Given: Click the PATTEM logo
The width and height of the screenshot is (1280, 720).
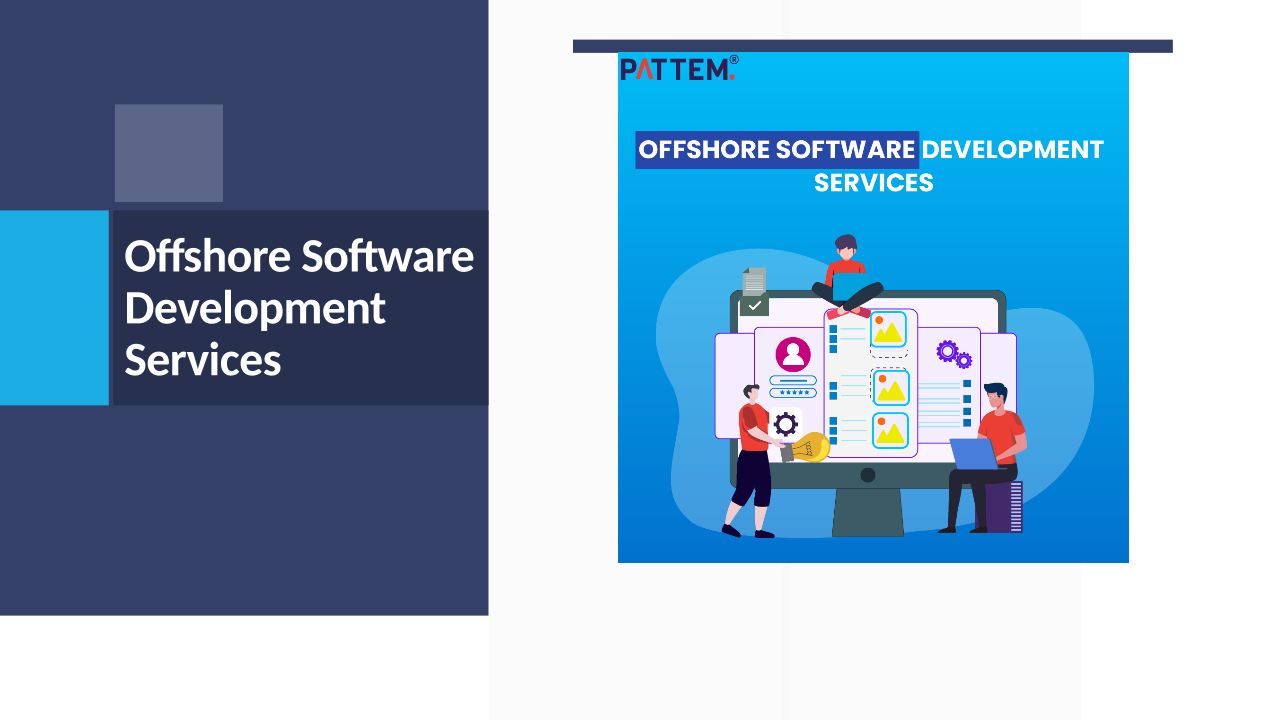Looking at the screenshot, I should pos(678,68).
